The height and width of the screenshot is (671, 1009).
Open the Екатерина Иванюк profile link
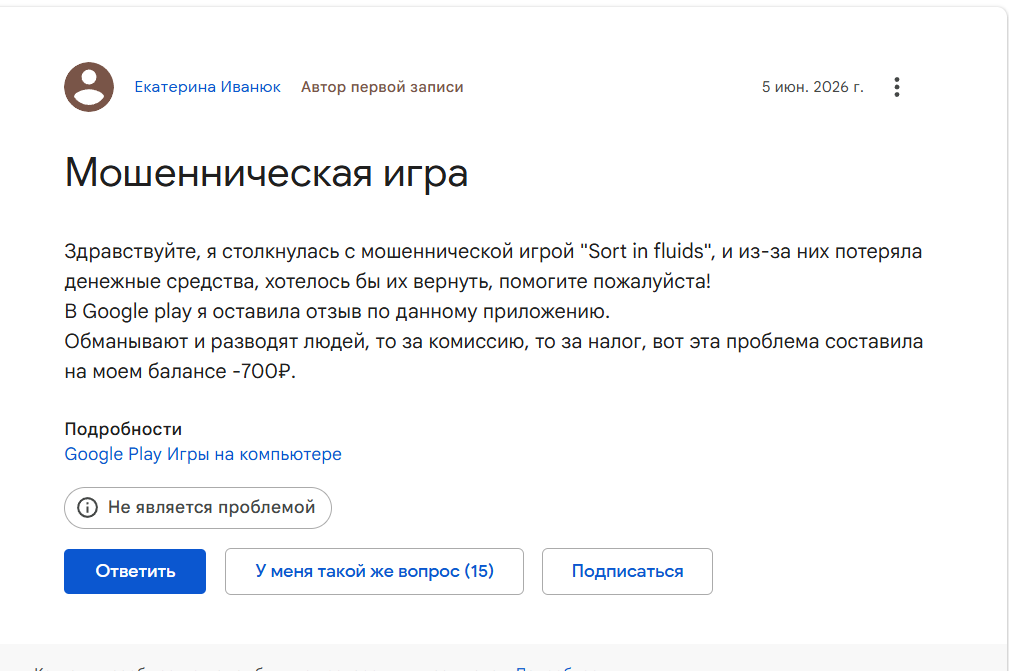[207, 87]
